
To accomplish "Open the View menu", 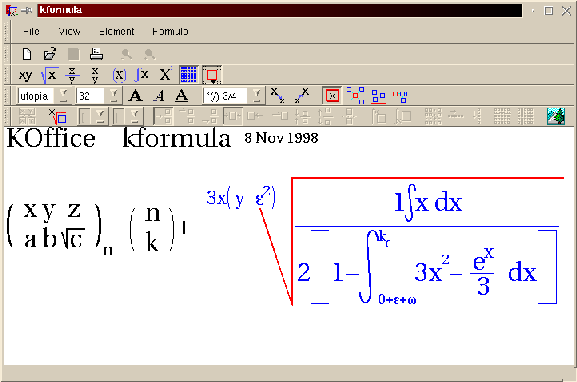I will (x=69, y=32).
